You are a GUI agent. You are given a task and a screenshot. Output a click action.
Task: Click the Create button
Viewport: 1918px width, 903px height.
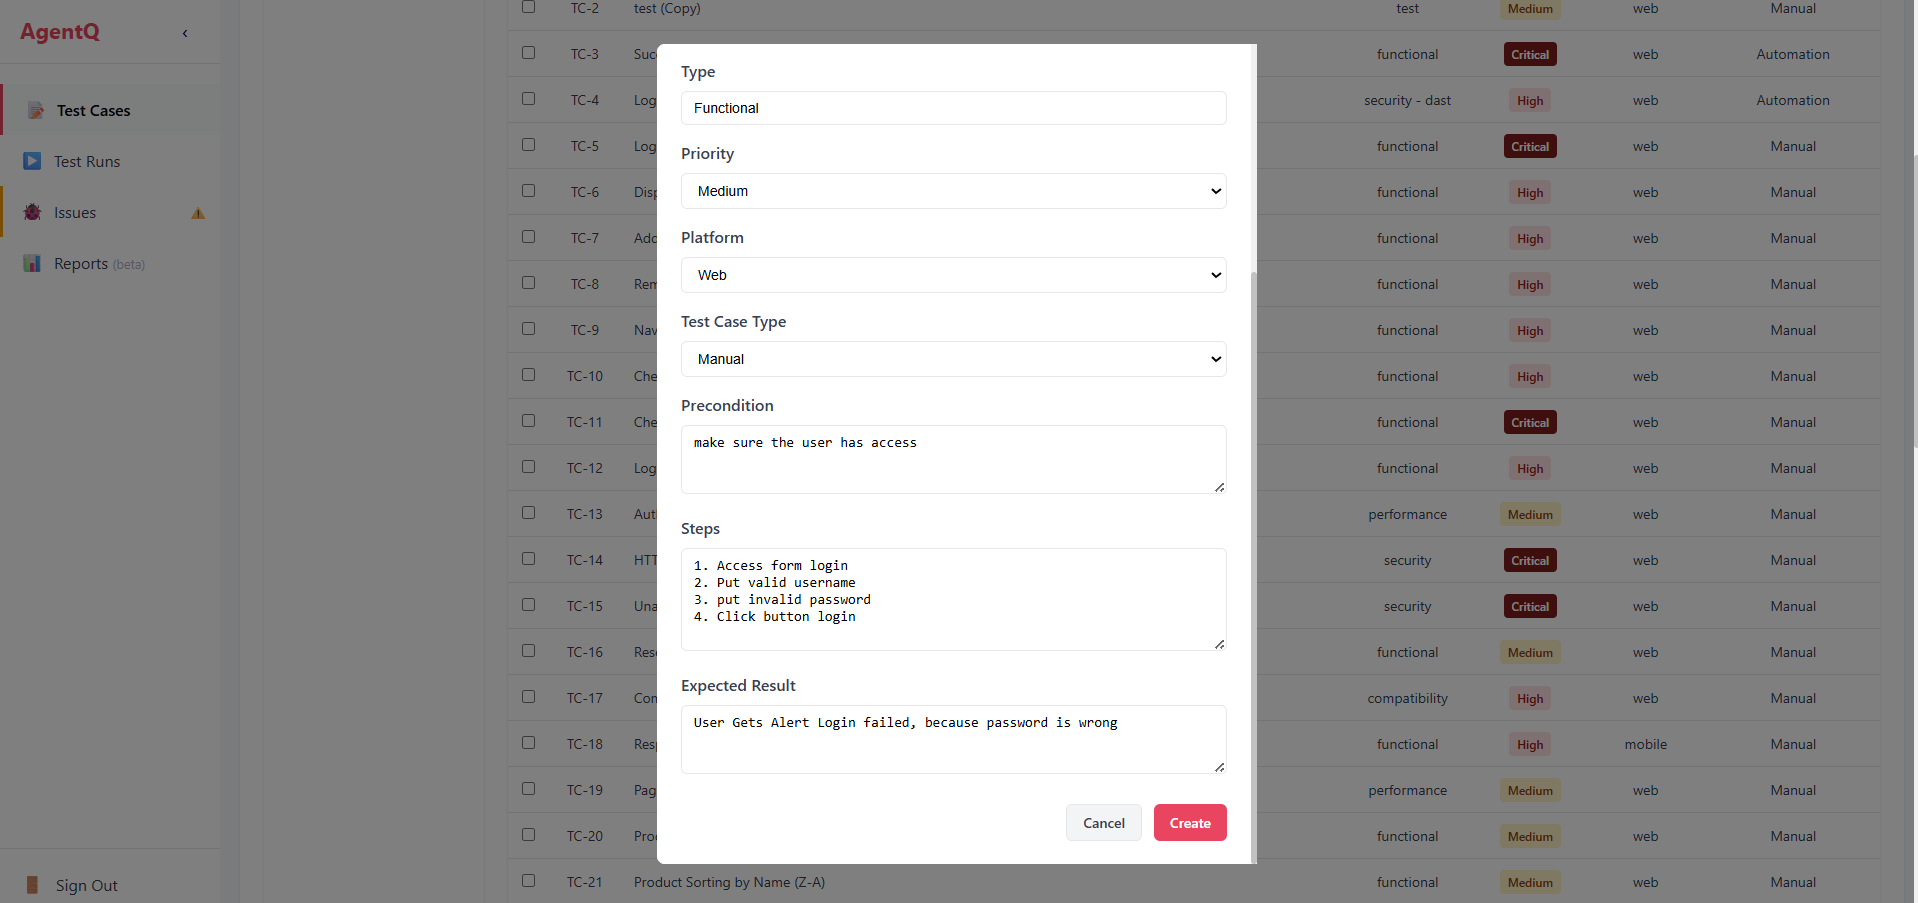1189,822
